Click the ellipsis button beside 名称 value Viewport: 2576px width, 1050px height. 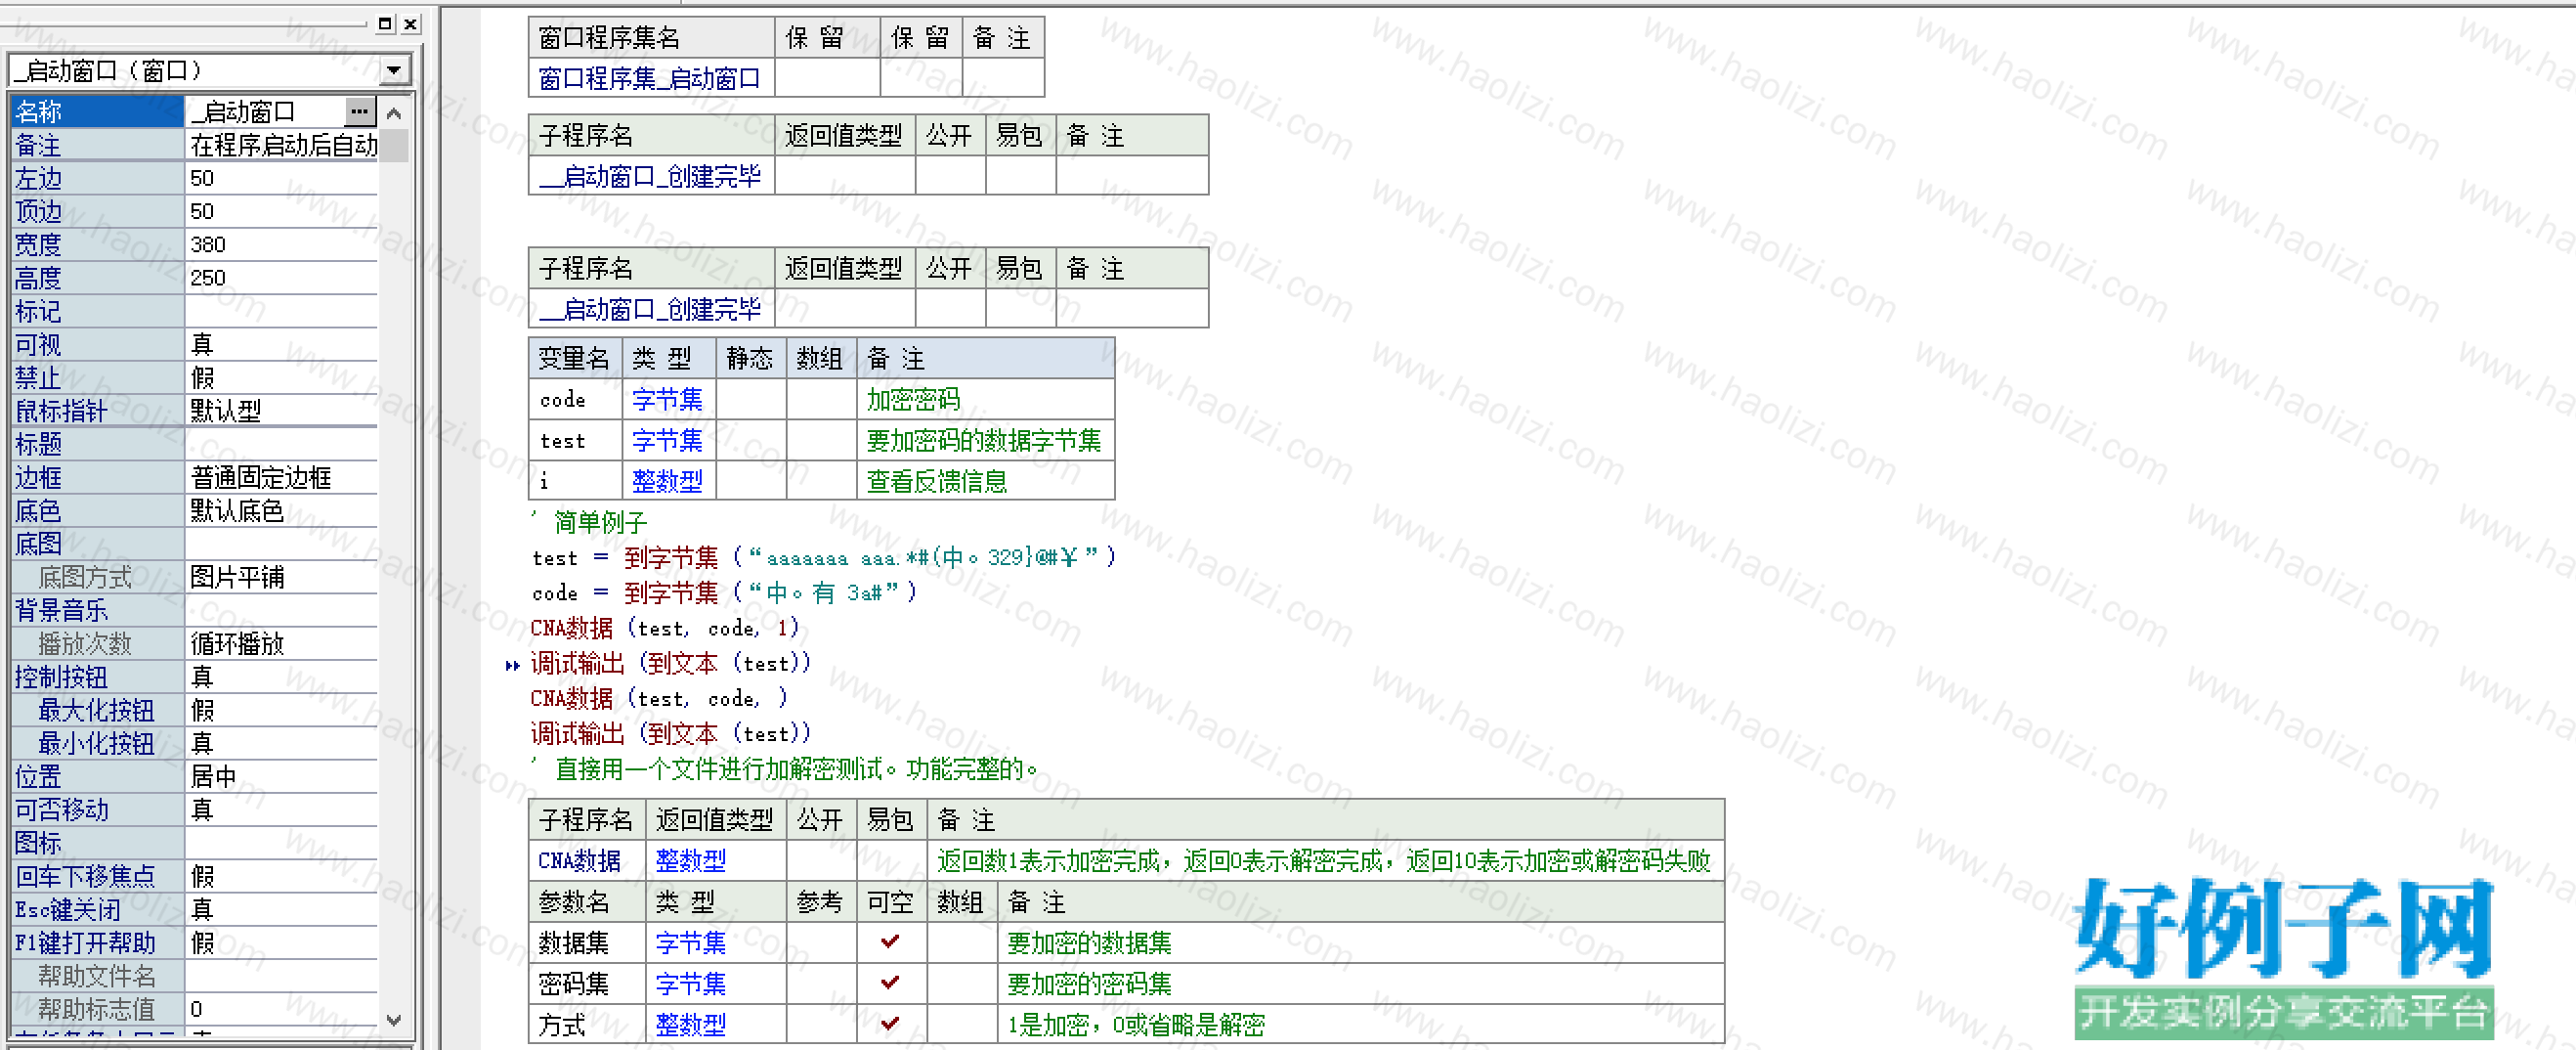tap(360, 111)
